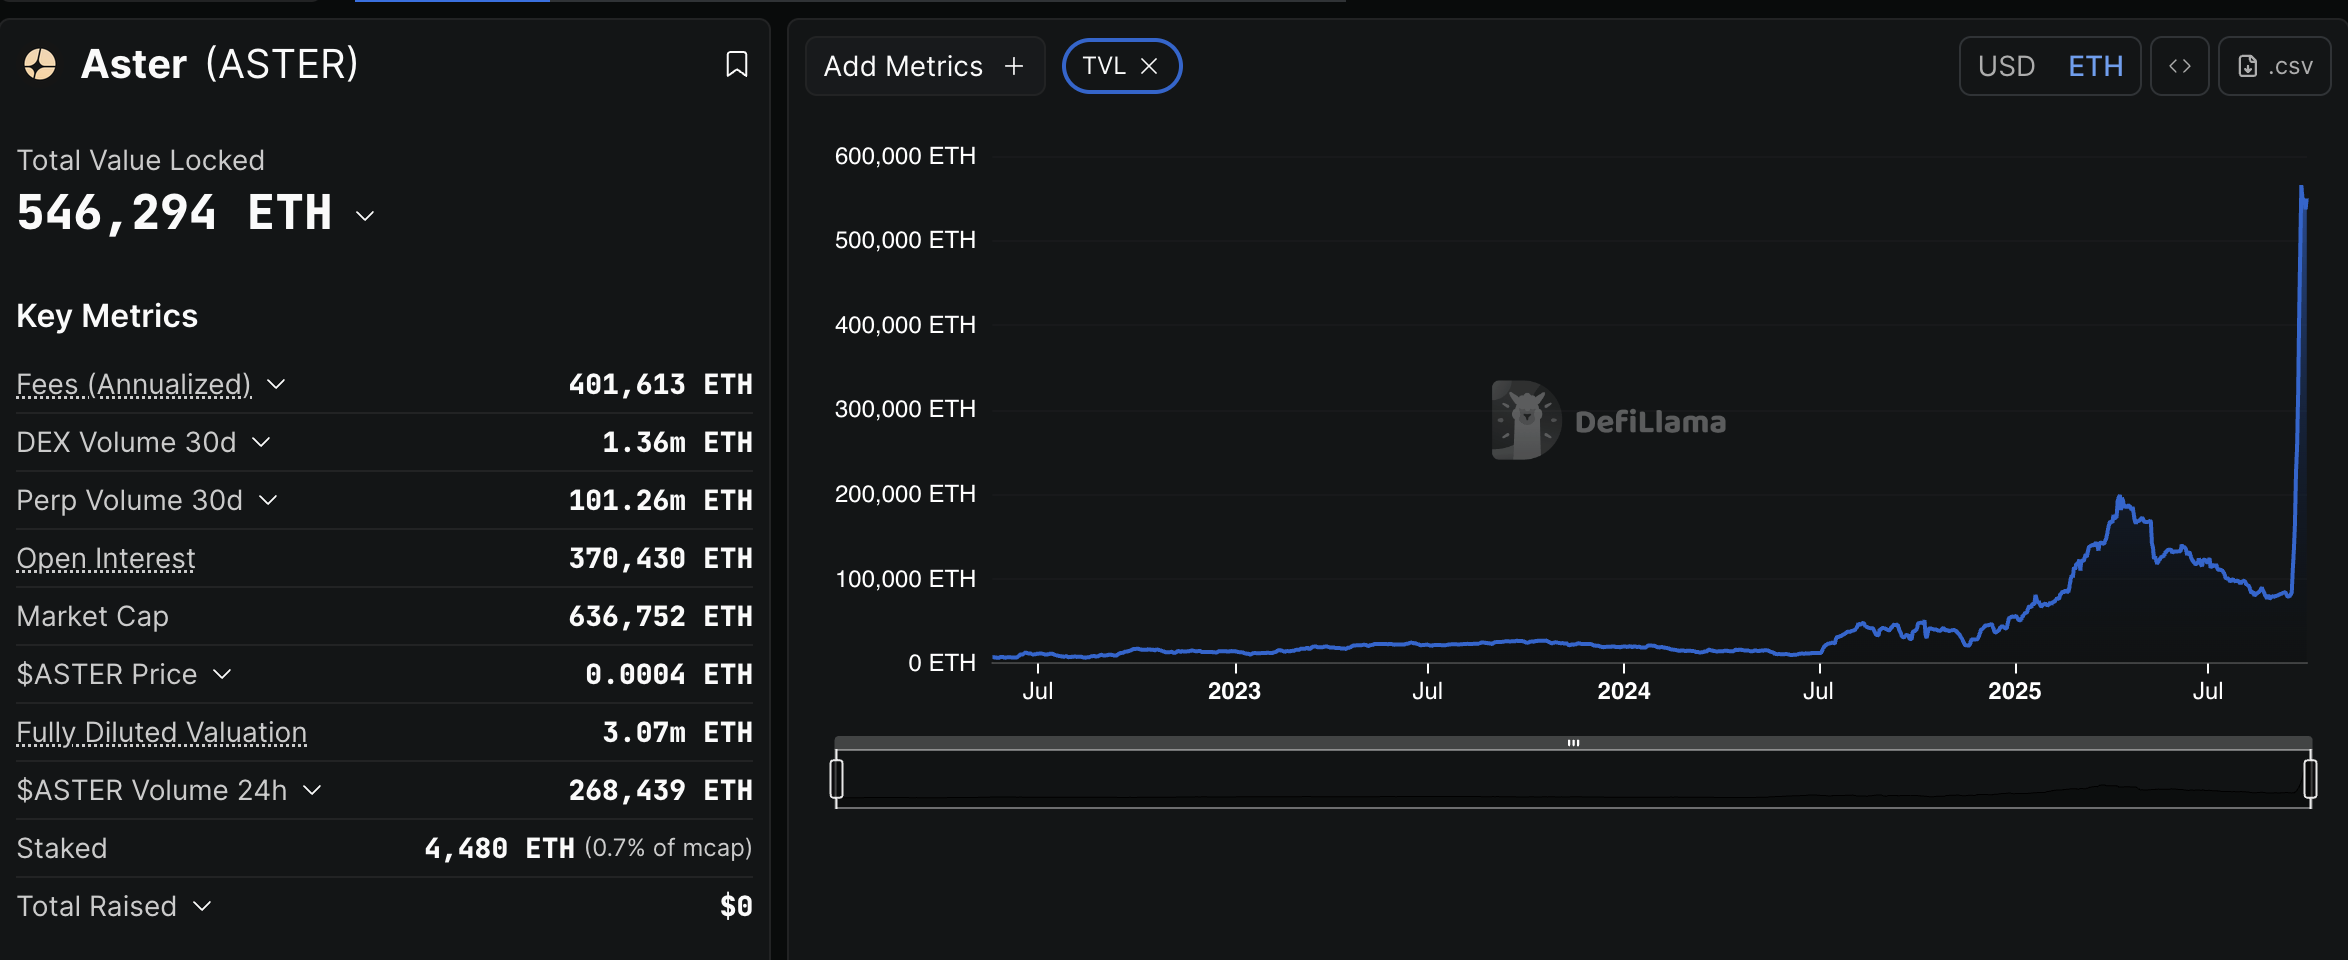Expand Perp Volume 30d details
This screenshot has width=2348, height=960.
(268, 500)
